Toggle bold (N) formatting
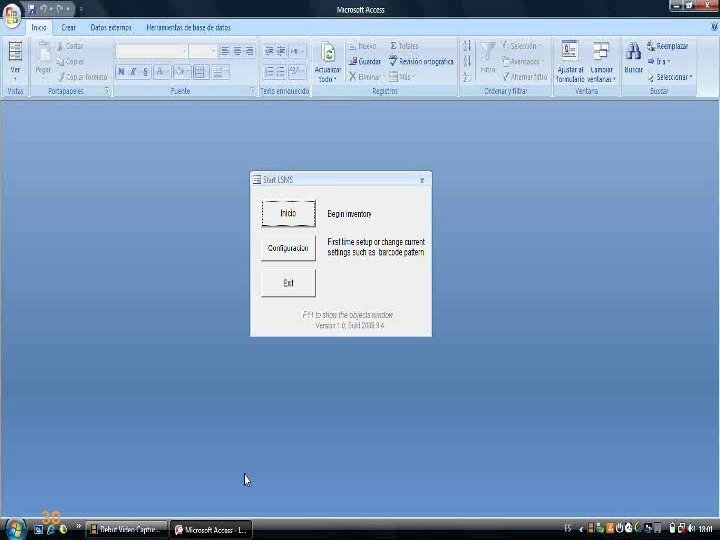Viewport: 720px width, 540px height. pyautogui.click(x=121, y=72)
